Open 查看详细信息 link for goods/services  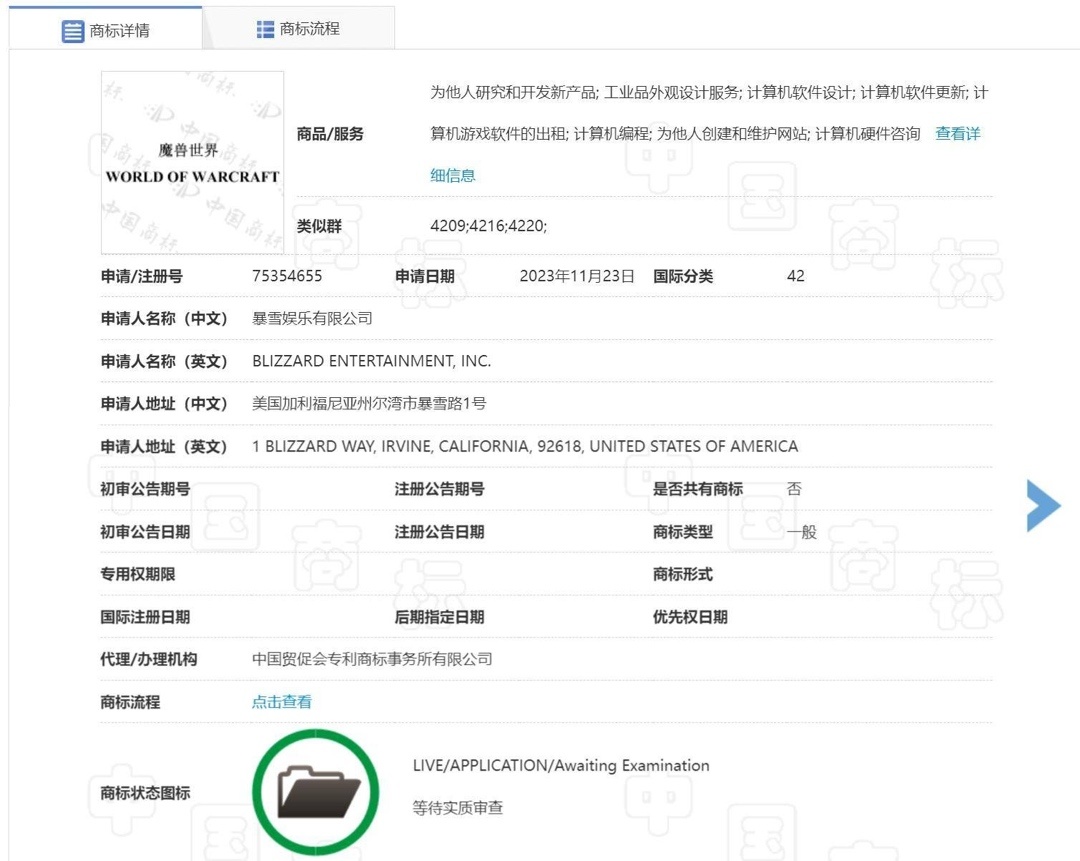957,134
